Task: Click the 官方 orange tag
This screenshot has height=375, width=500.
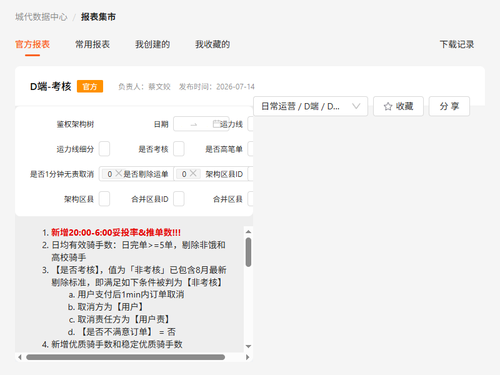Action: pyautogui.click(x=90, y=86)
